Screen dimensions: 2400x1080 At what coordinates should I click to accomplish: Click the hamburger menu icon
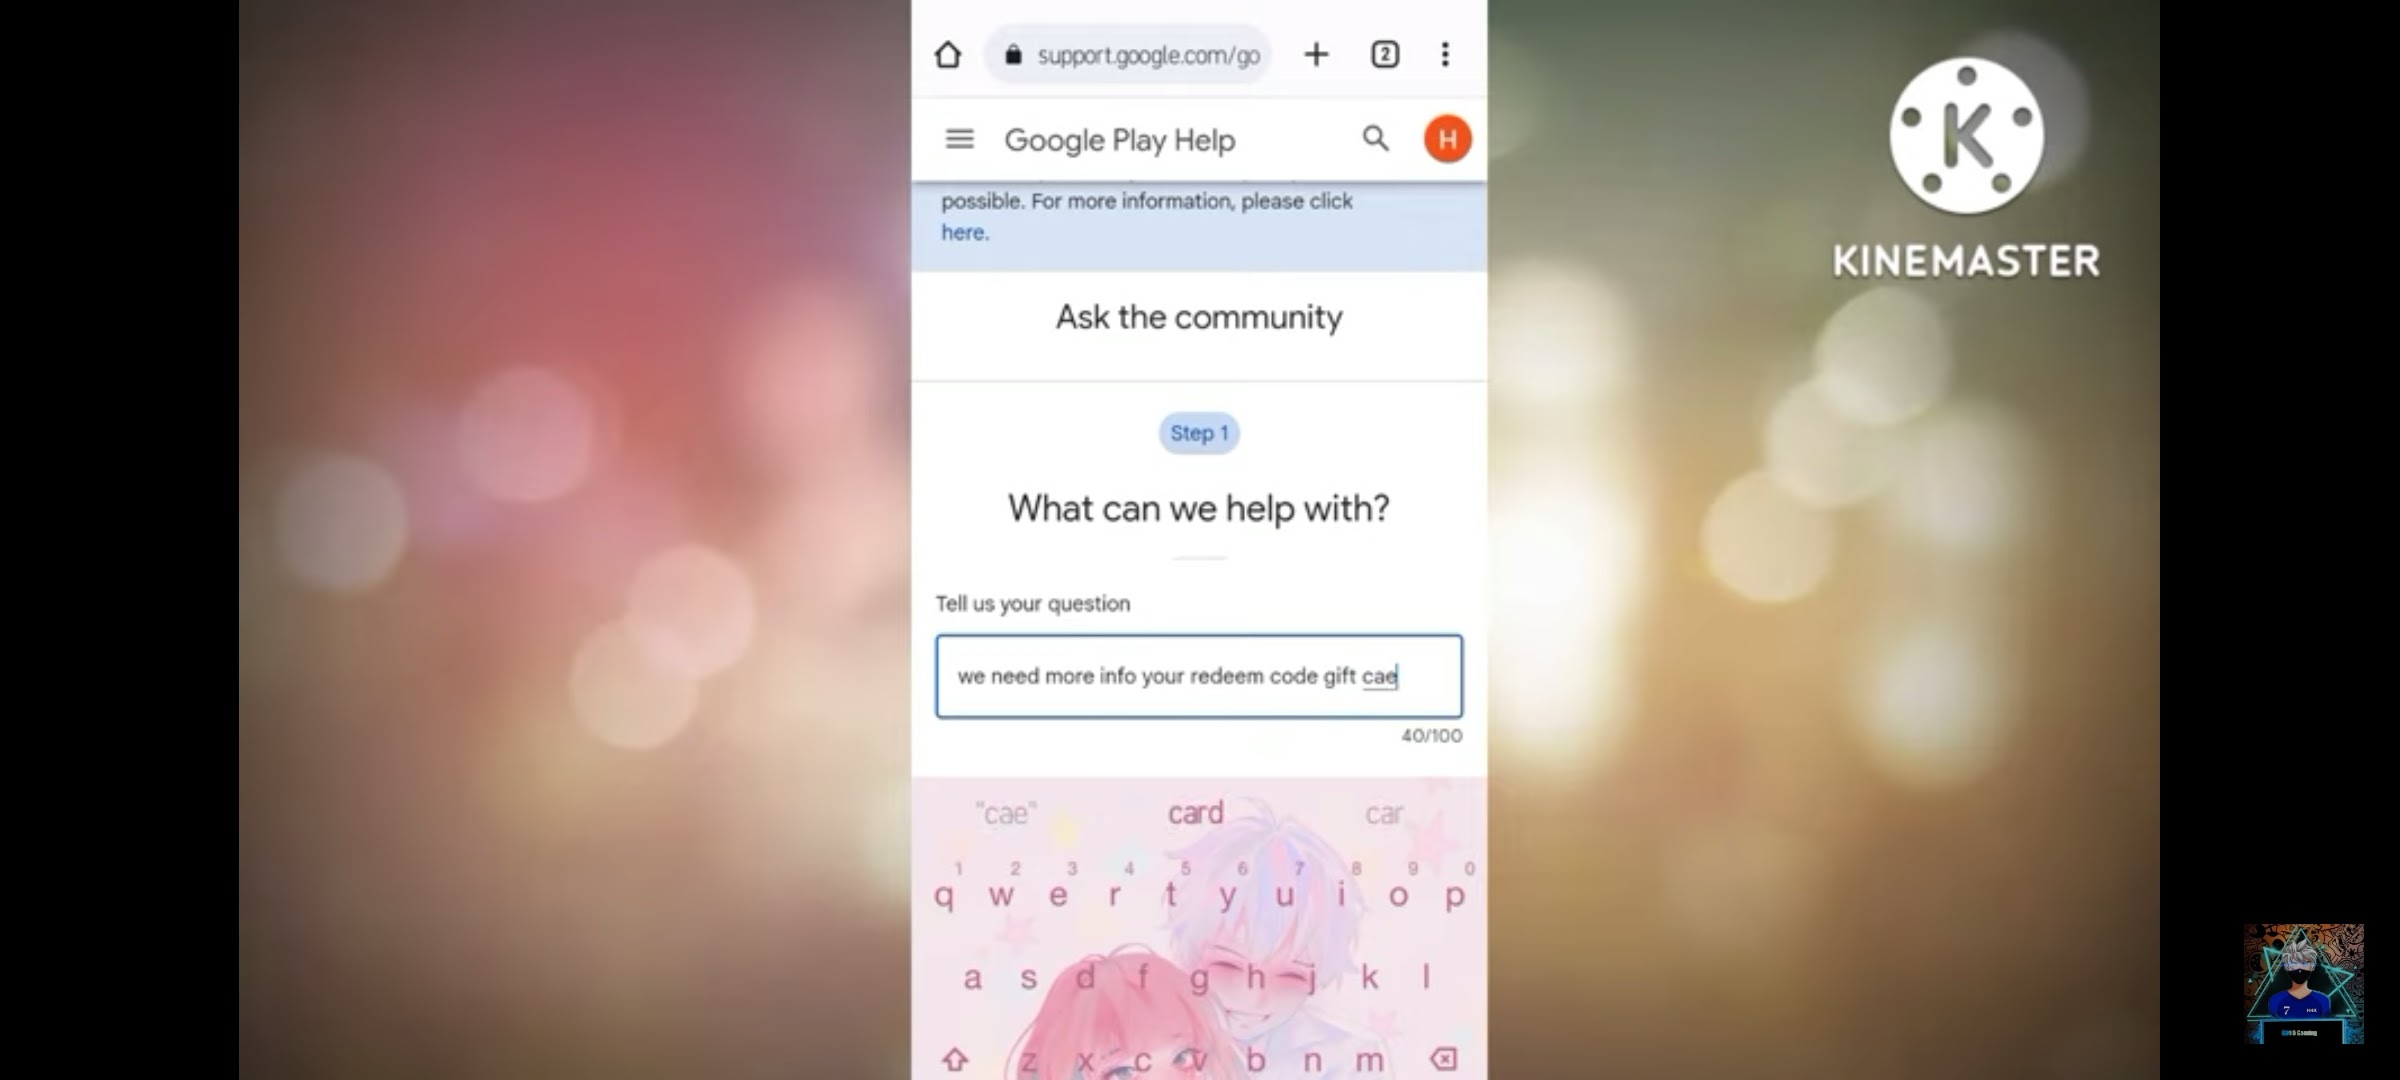tap(960, 139)
